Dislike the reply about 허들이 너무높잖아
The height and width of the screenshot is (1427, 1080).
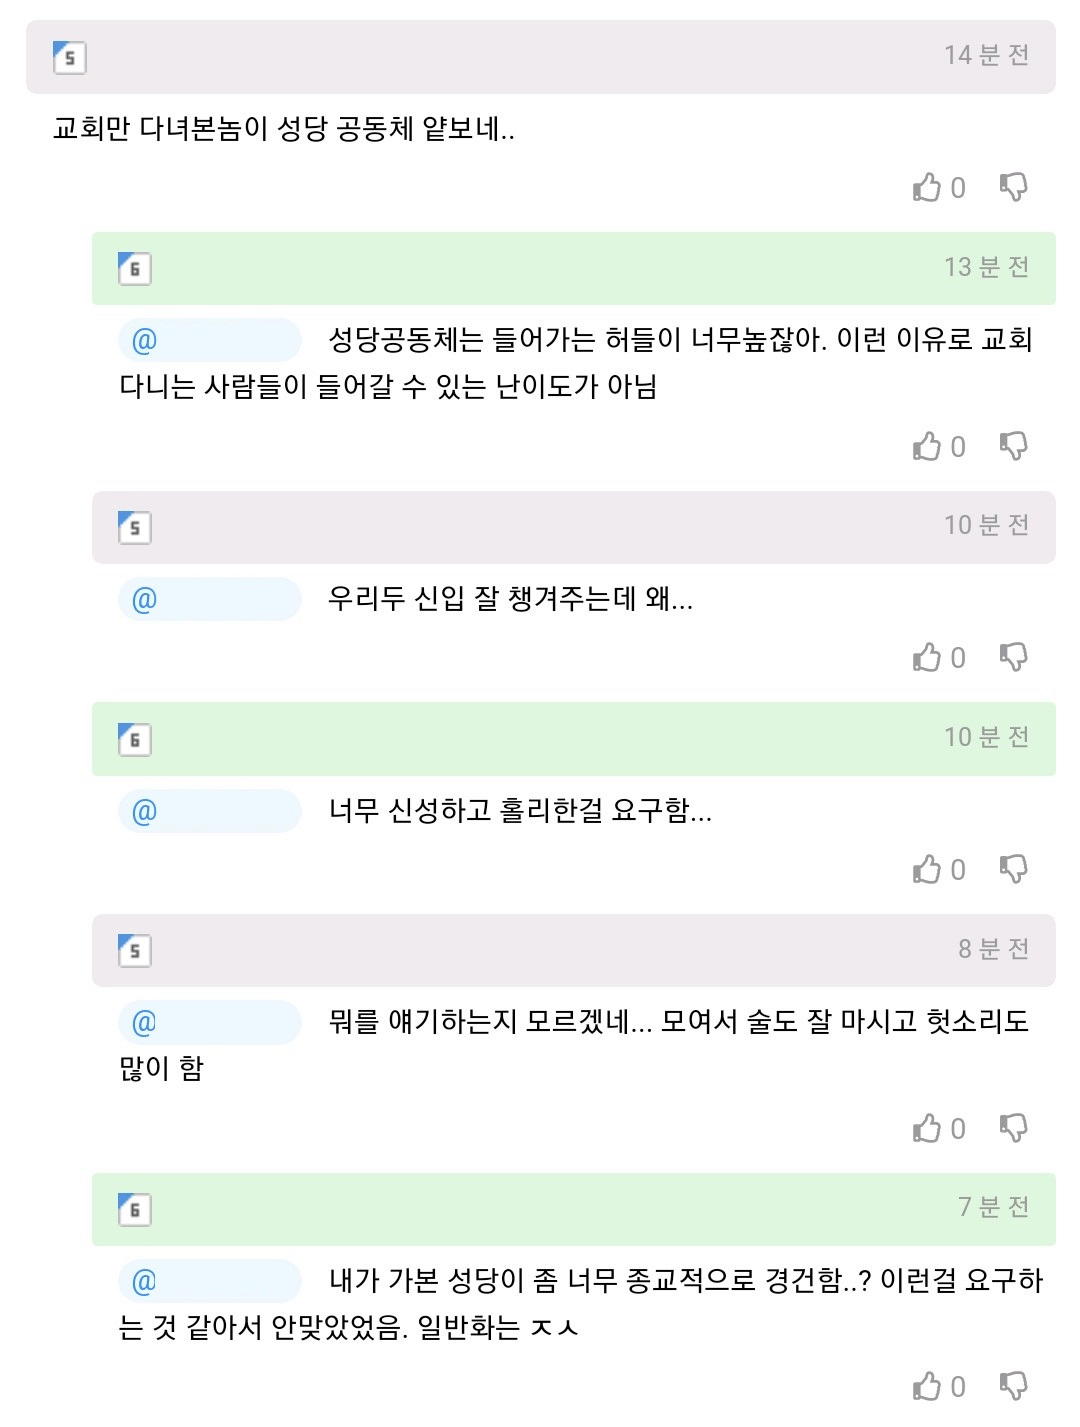pyautogui.click(x=1013, y=447)
